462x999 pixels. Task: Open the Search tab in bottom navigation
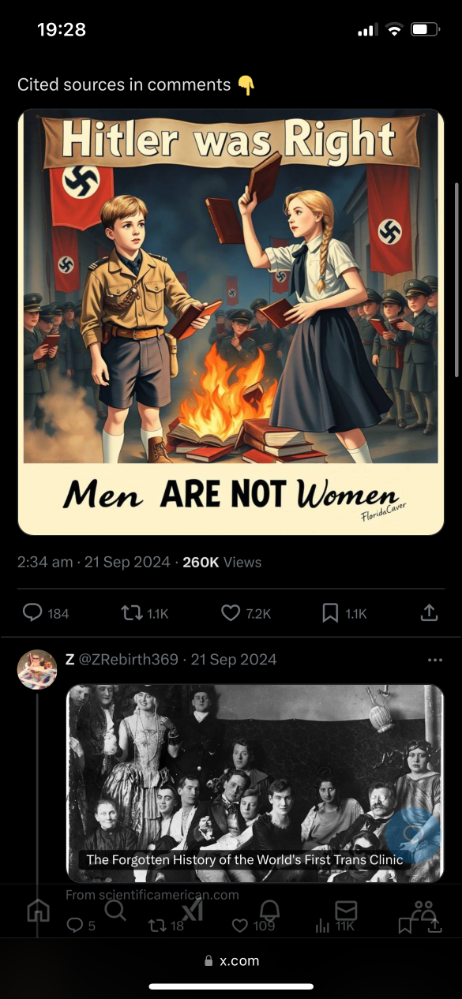tap(115, 911)
